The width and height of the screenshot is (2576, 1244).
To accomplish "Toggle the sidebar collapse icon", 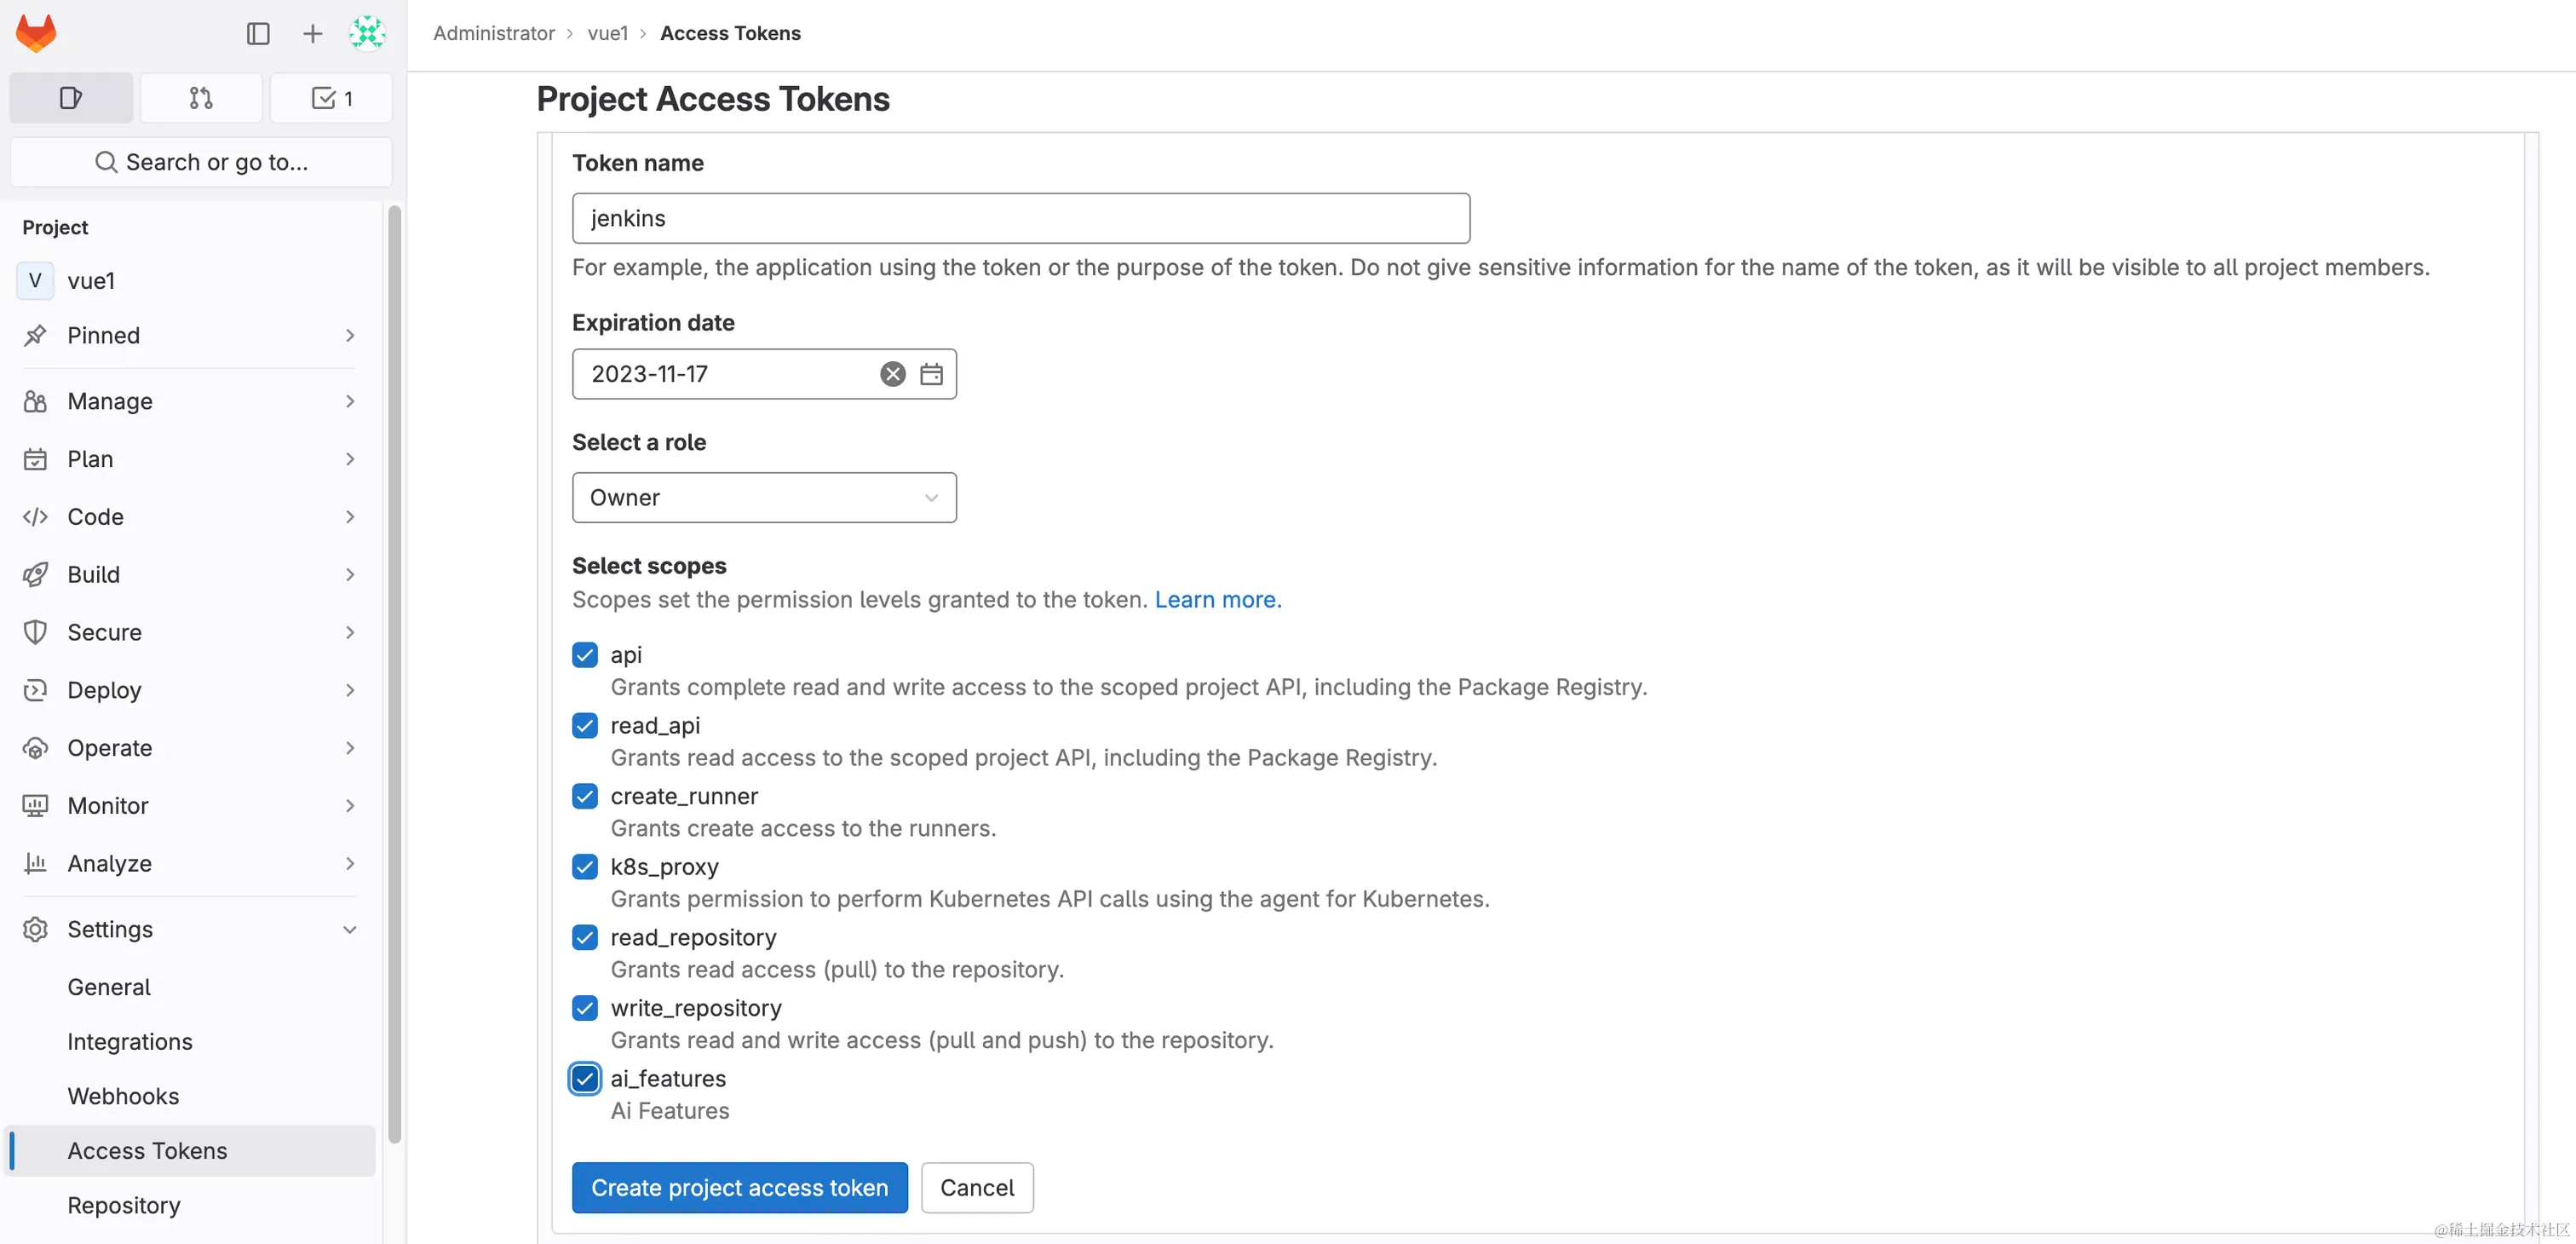I will tap(258, 34).
